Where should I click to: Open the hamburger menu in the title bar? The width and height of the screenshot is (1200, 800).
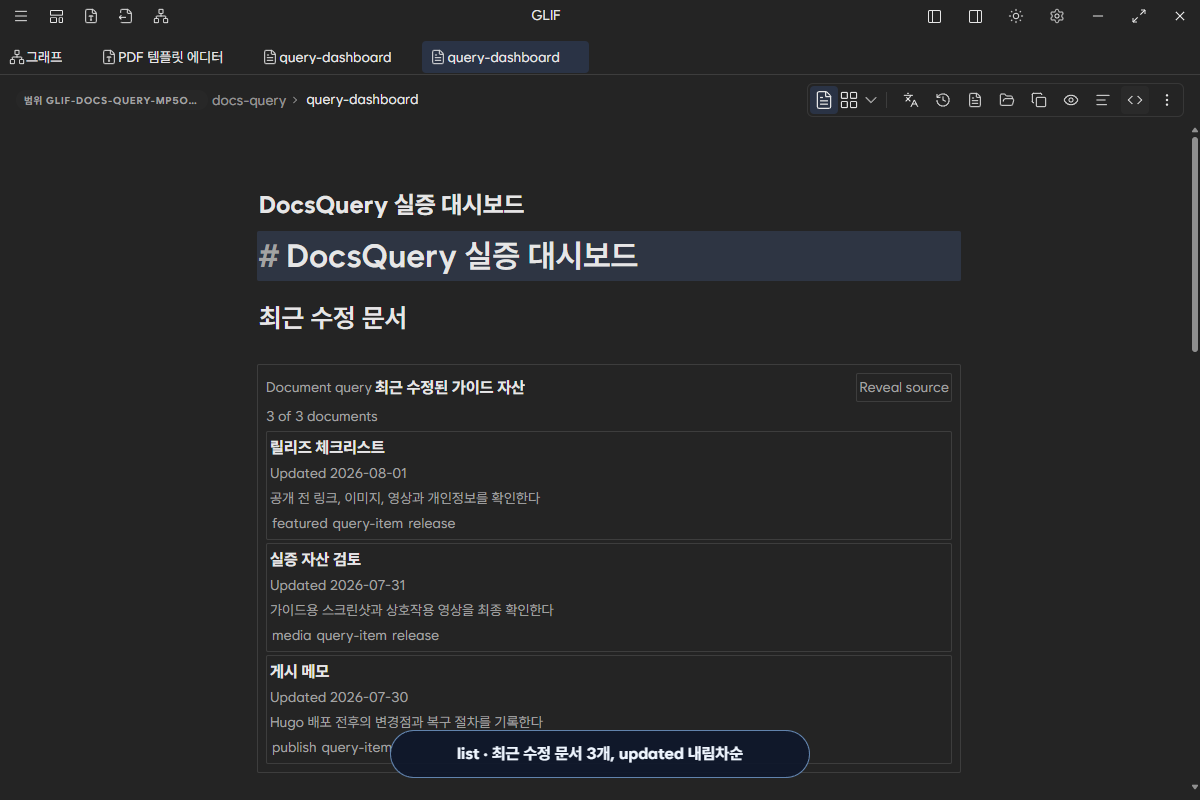[21, 16]
